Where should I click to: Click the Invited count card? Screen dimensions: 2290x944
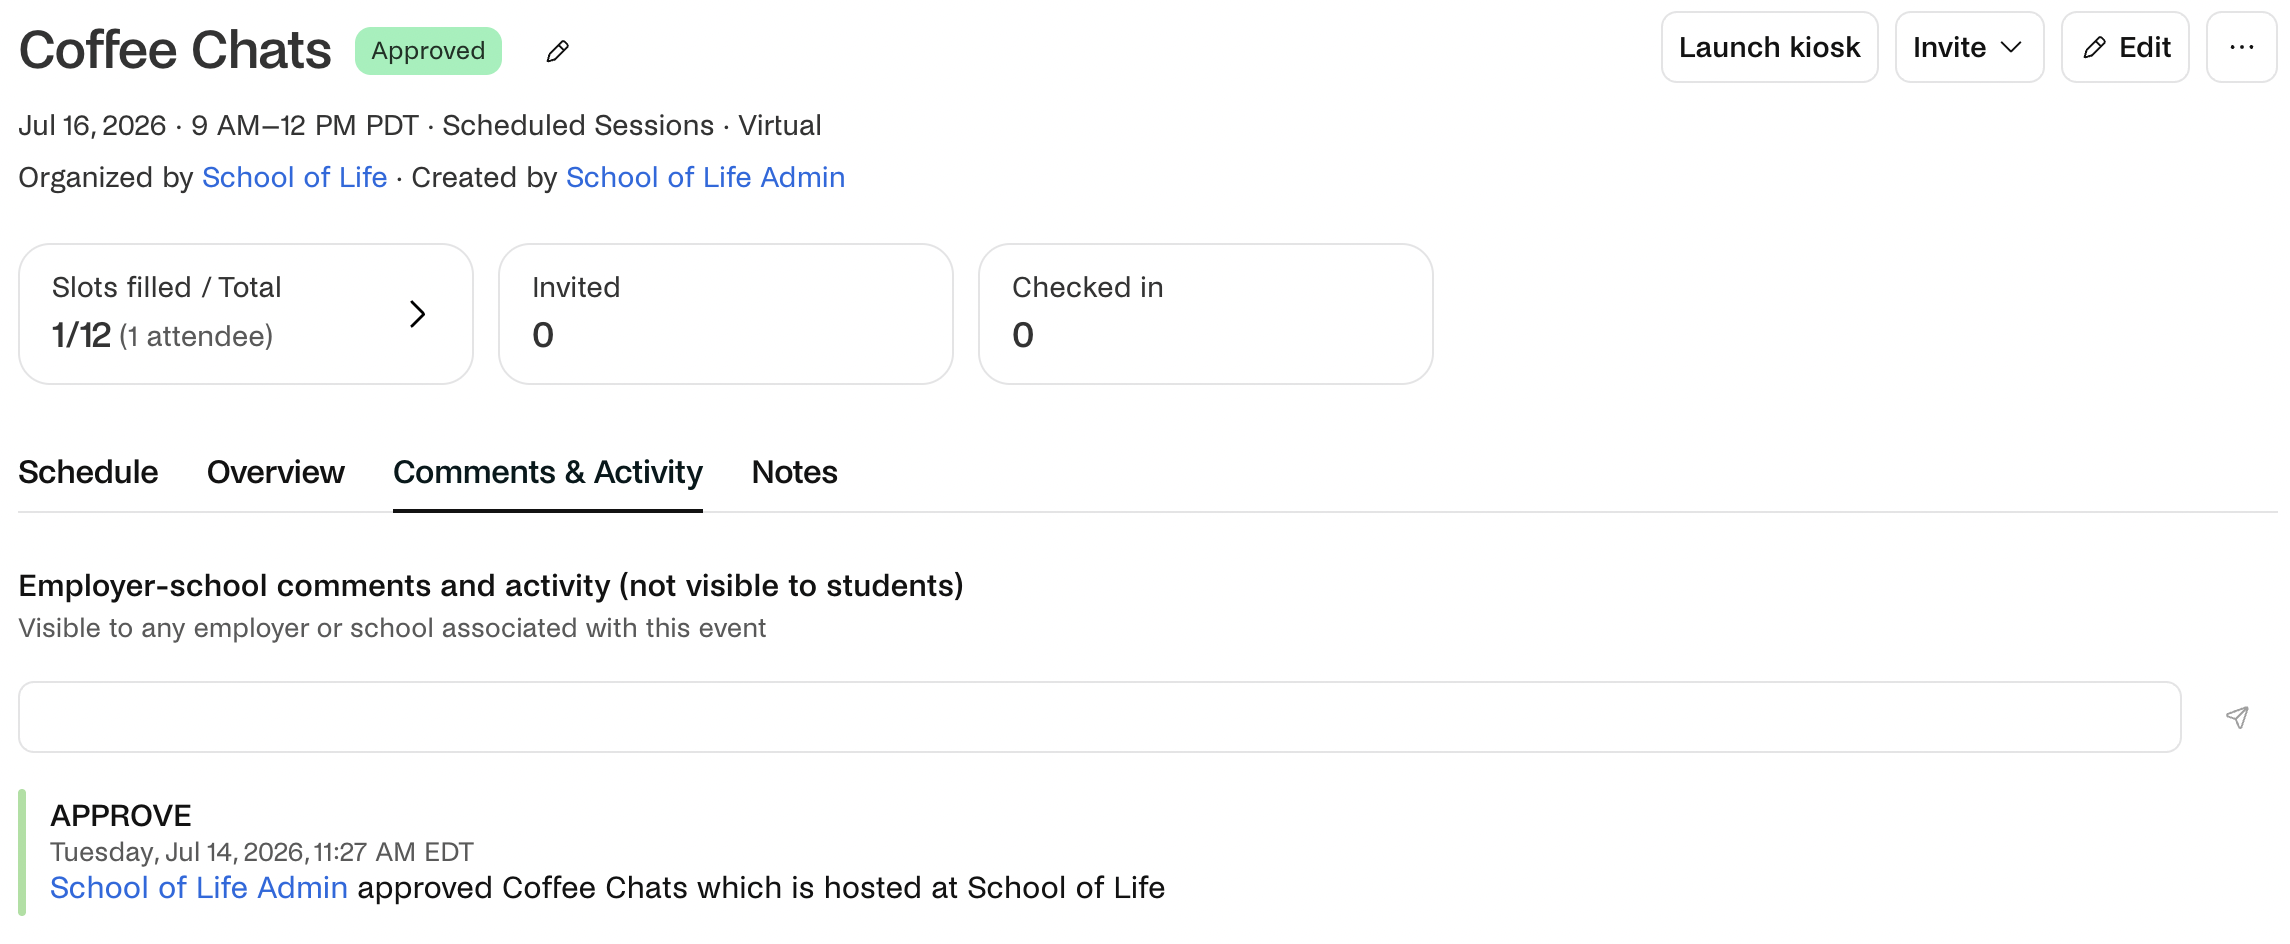click(x=726, y=314)
